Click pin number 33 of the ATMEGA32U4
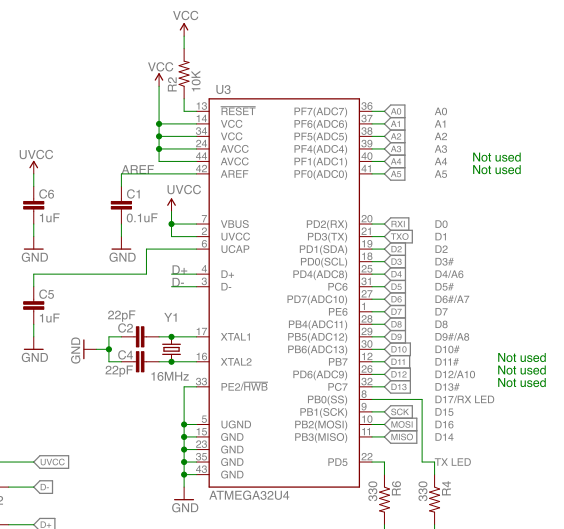This screenshot has height=529, width=564. pyautogui.click(x=202, y=381)
